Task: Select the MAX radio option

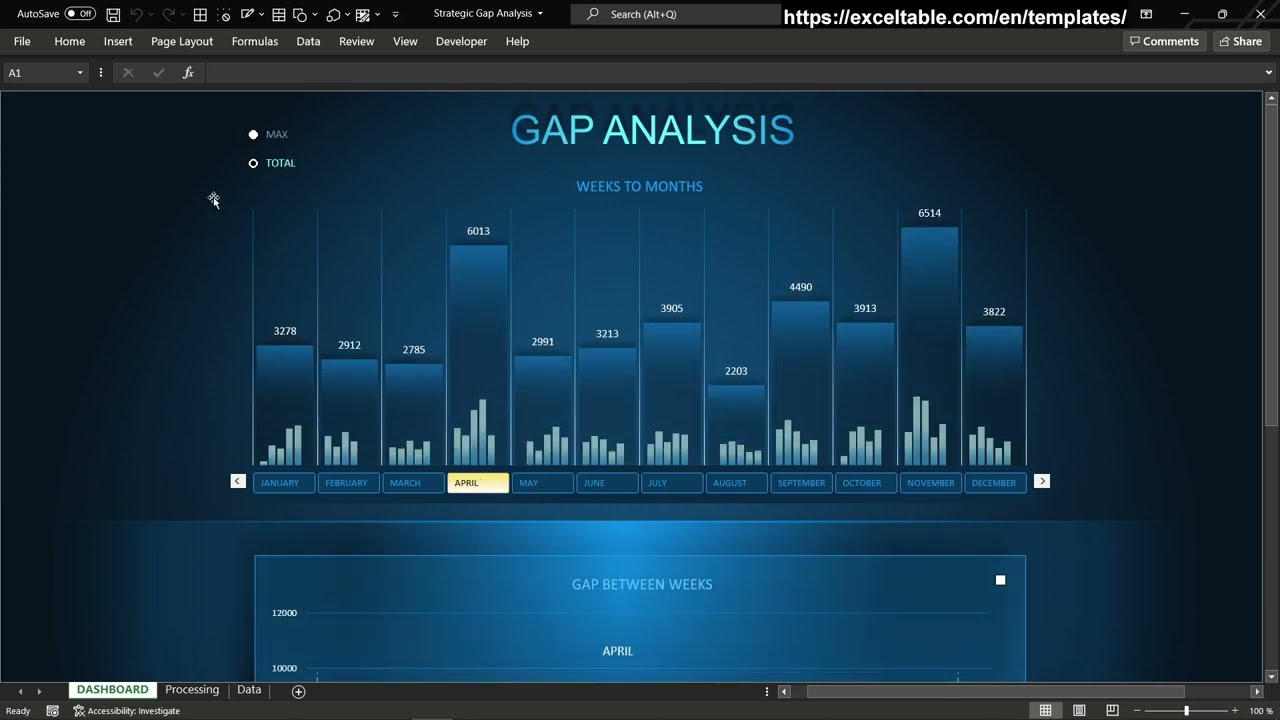Action: pyautogui.click(x=254, y=135)
